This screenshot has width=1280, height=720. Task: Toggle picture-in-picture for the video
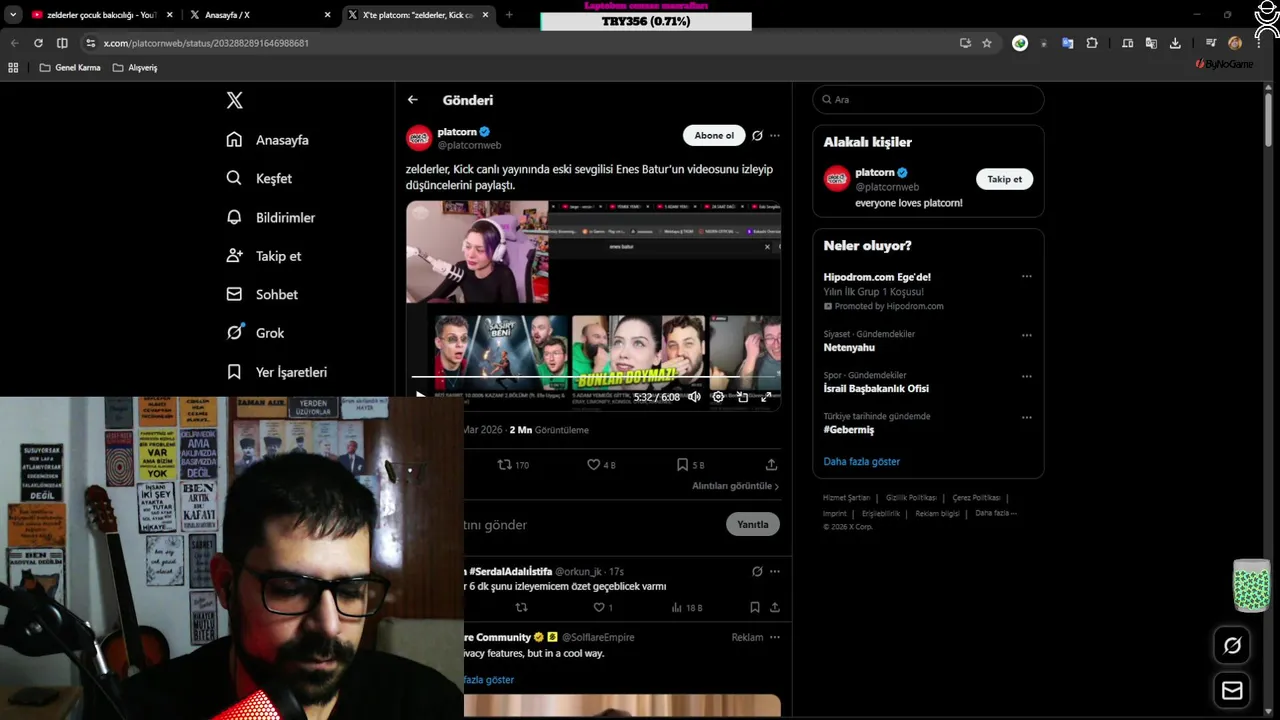(x=742, y=397)
